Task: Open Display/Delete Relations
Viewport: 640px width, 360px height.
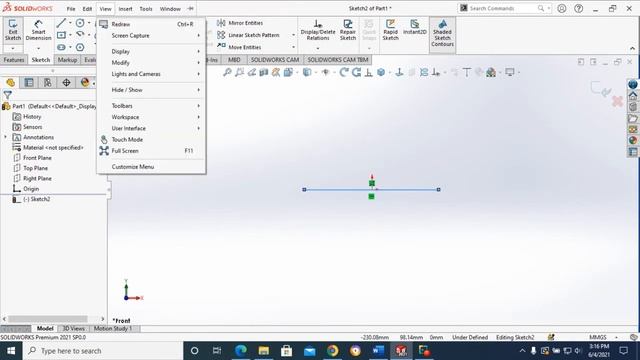Action: [x=318, y=30]
